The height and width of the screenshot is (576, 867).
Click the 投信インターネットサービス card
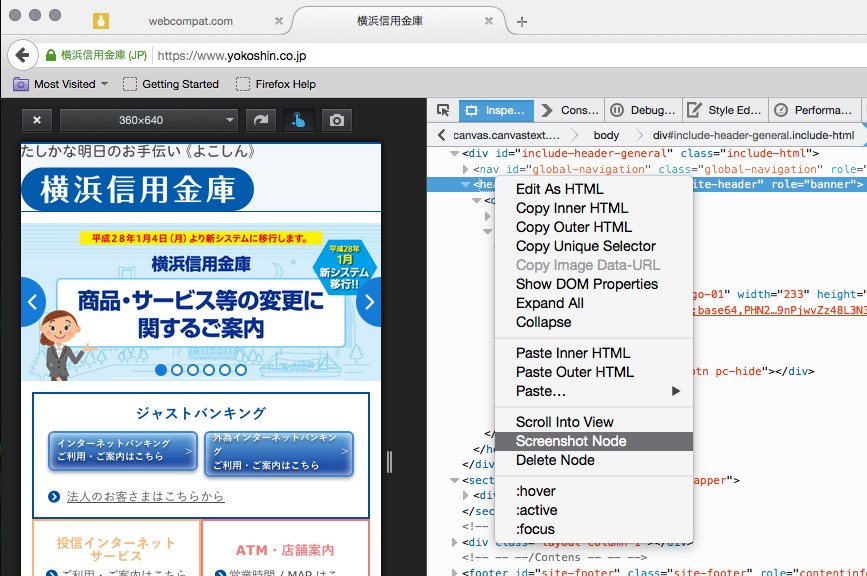pyautogui.click(x=116, y=548)
